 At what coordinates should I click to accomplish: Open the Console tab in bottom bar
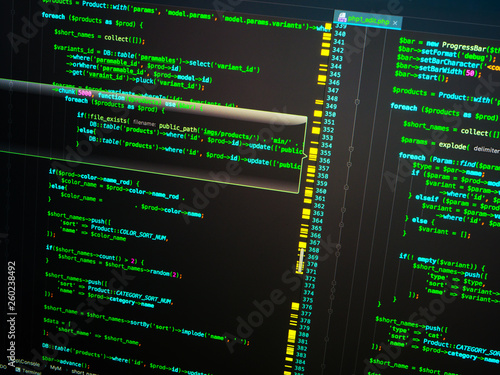29,363
